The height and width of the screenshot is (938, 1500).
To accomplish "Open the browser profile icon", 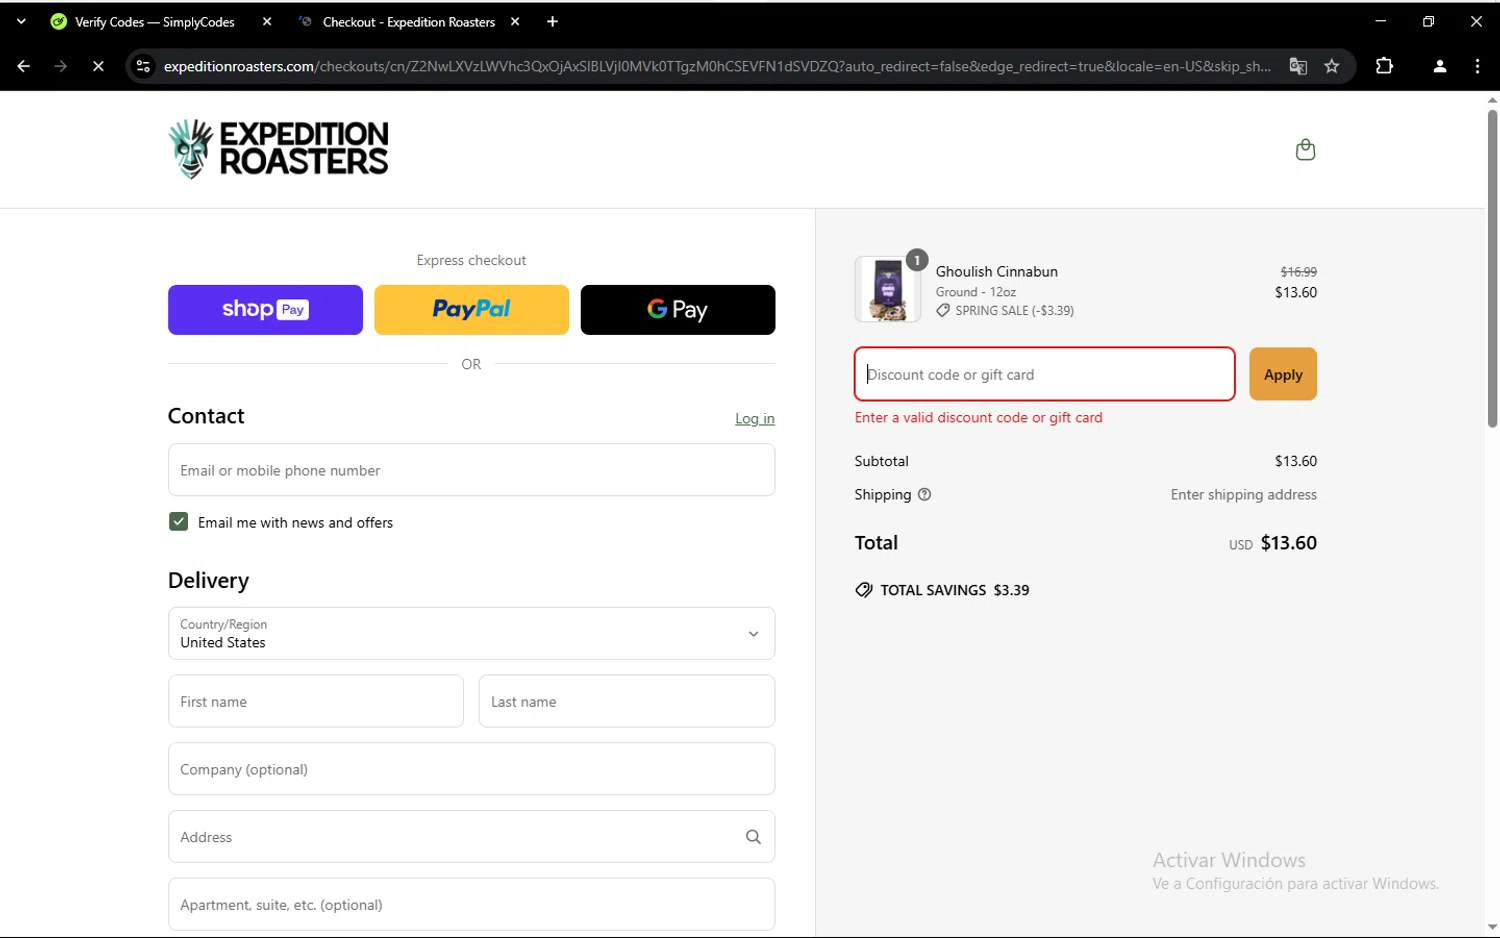I will tap(1439, 66).
